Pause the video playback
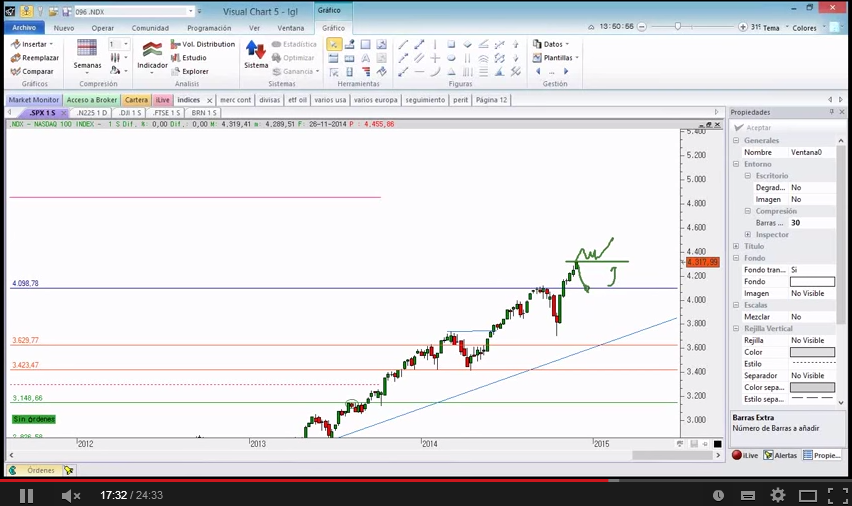The height and width of the screenshot is (506, 852). (26, 495)
